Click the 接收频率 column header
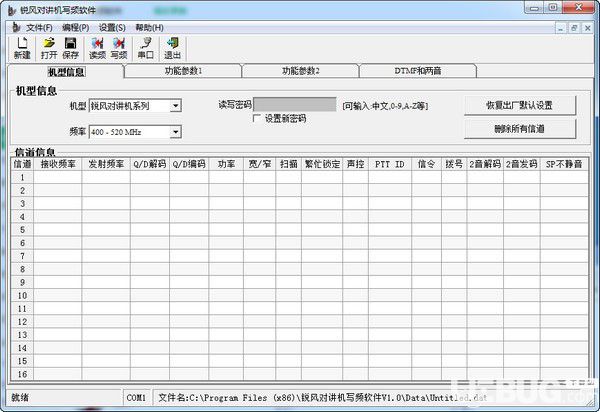 click(58, 164)
